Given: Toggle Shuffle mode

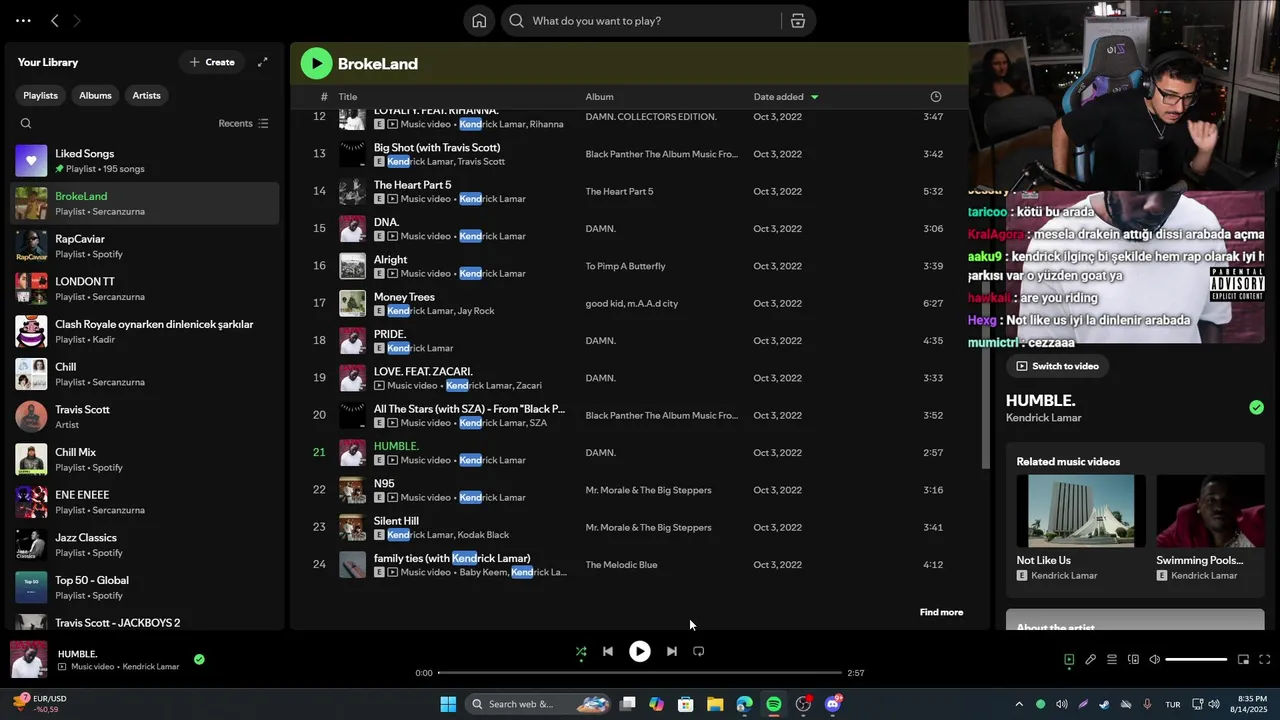Looking at the screenshot, I should pos(581,651).
